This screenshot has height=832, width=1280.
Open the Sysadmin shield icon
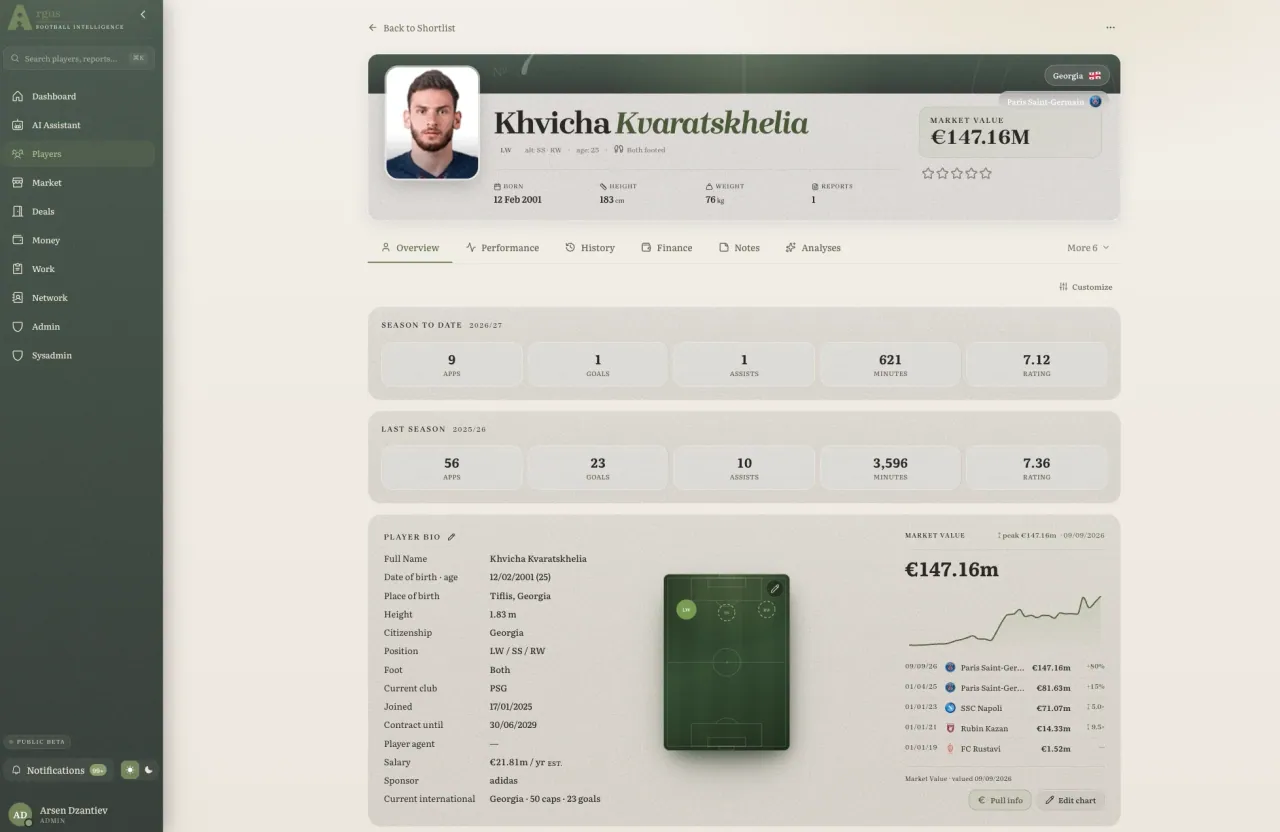point(18,356)
